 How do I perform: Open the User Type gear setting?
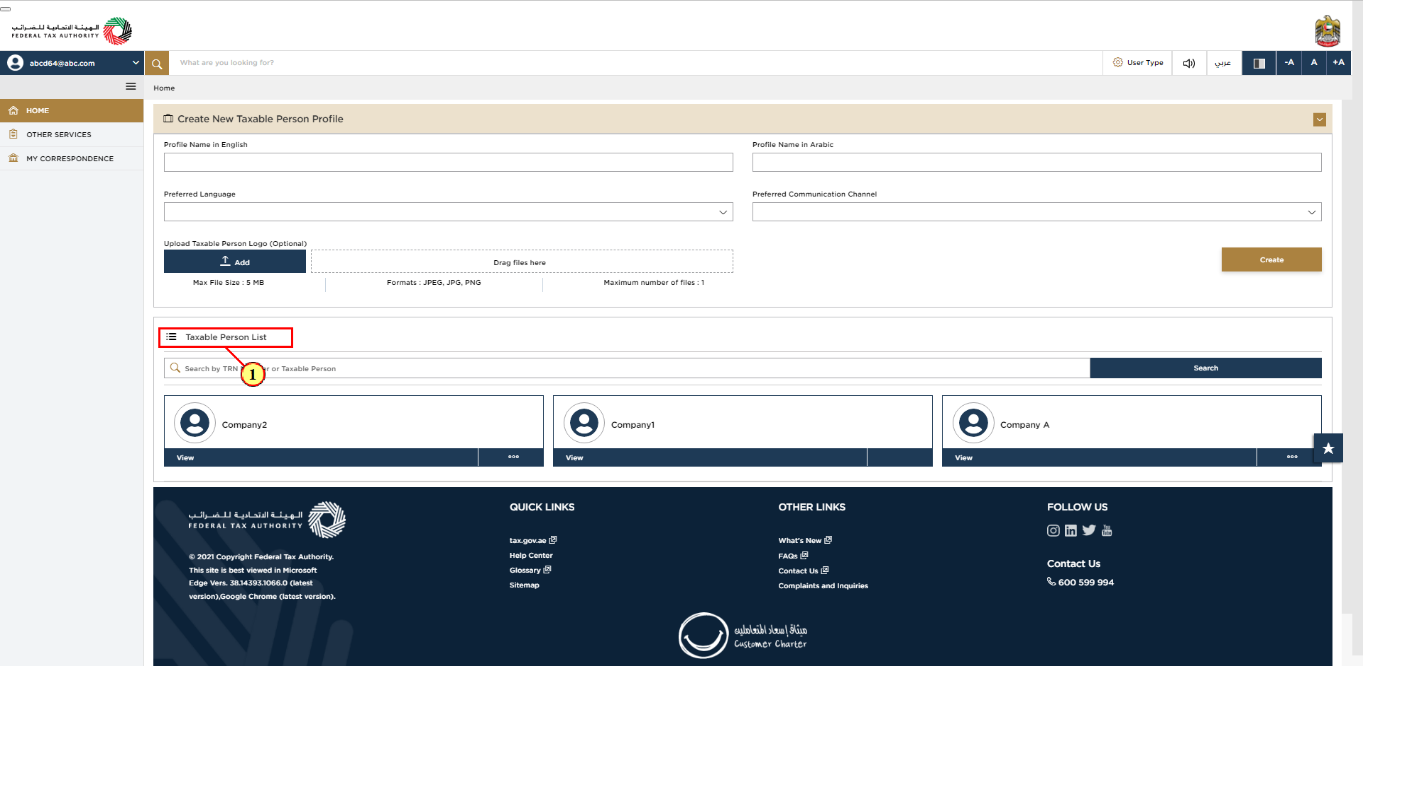click(x=1138, y=63)
